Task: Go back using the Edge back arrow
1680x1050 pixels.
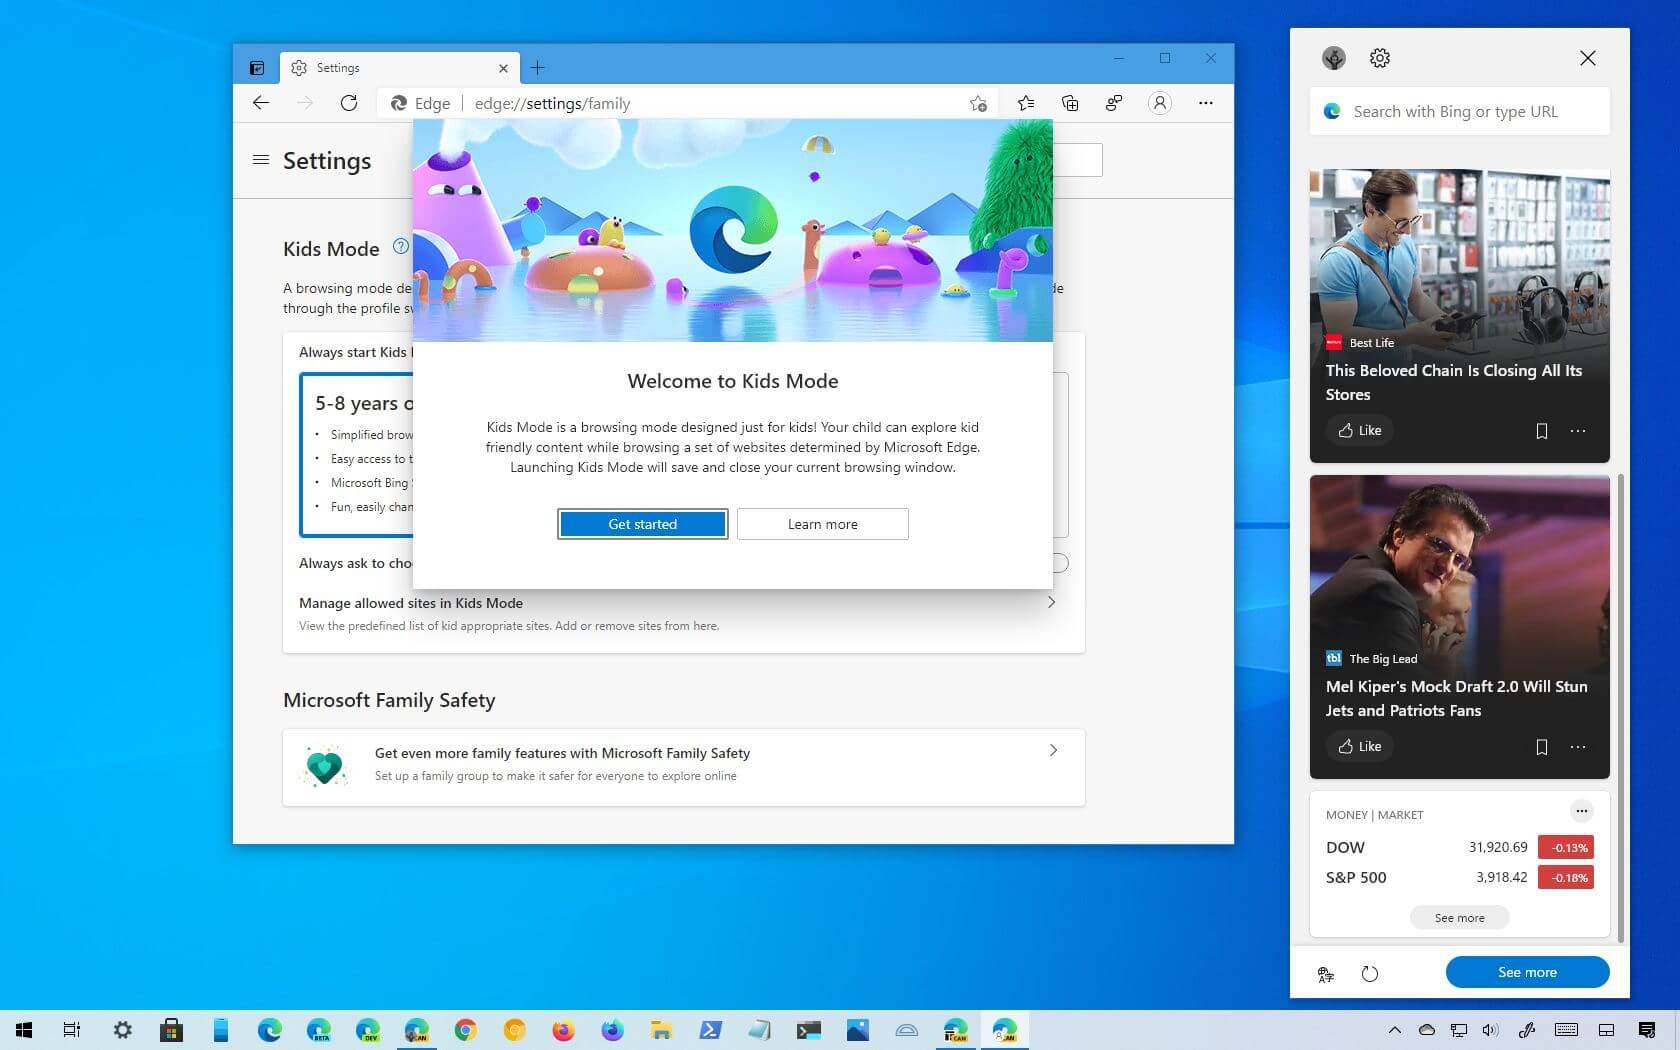Action: pos(261,103)
